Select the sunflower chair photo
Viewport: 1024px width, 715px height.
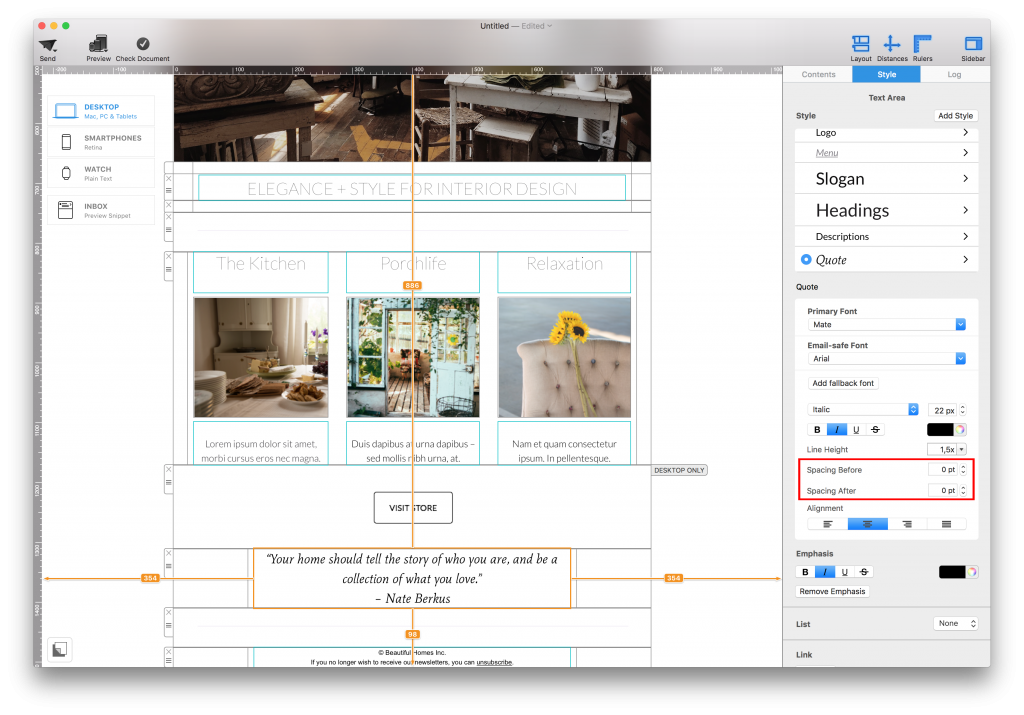(564, 358)
